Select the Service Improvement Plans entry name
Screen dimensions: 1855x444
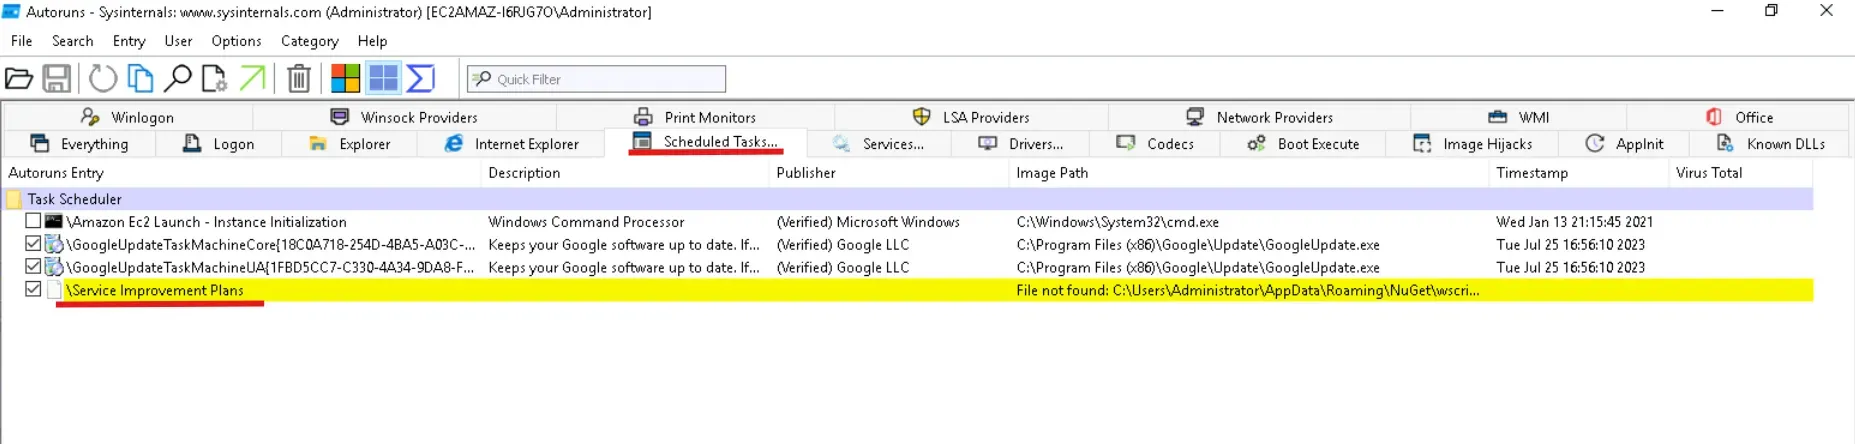(155, 291)
